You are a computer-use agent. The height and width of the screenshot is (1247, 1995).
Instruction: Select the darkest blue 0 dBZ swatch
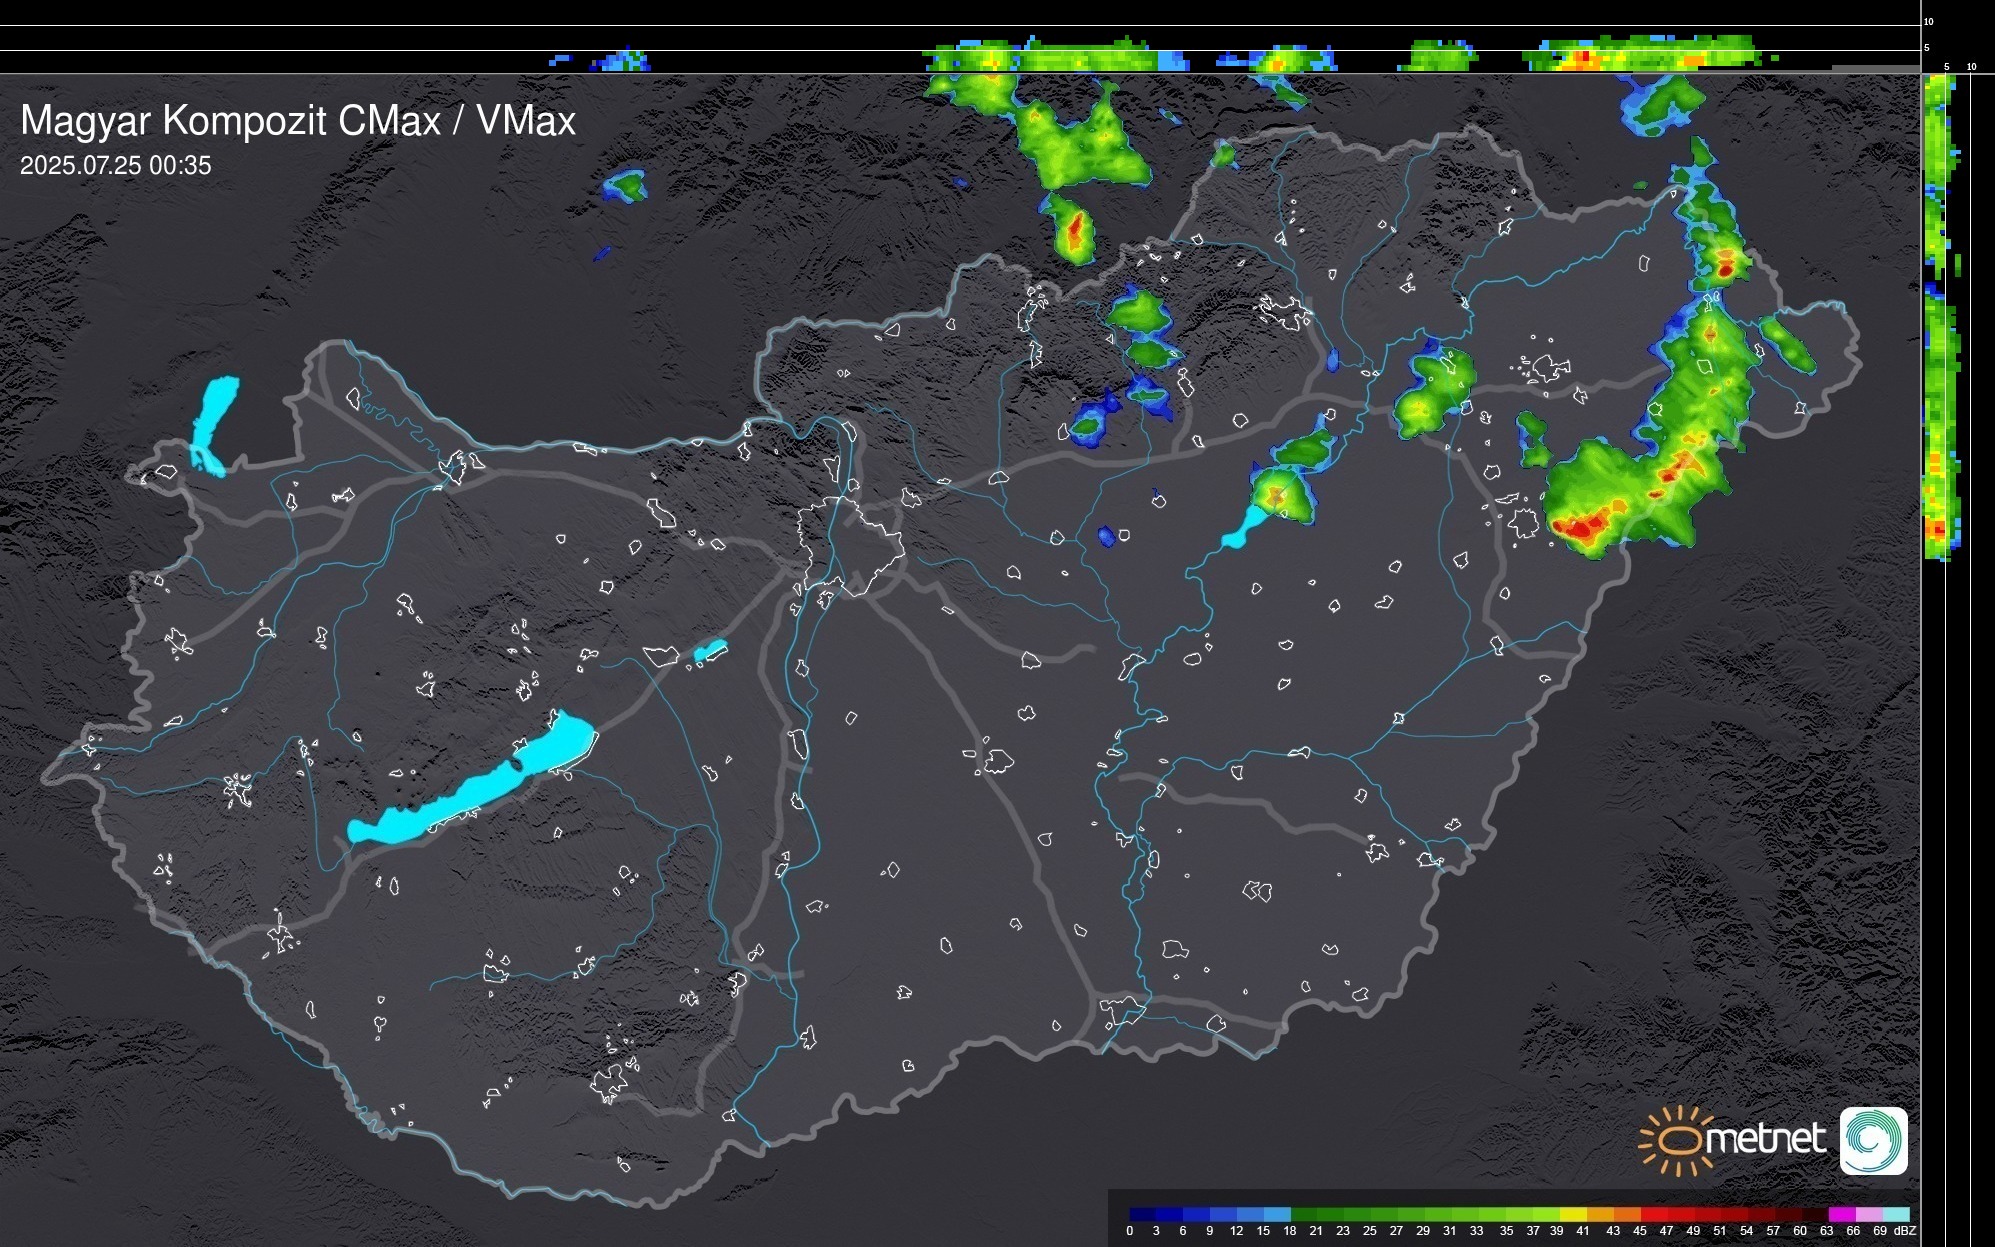coord(1143,1214)
